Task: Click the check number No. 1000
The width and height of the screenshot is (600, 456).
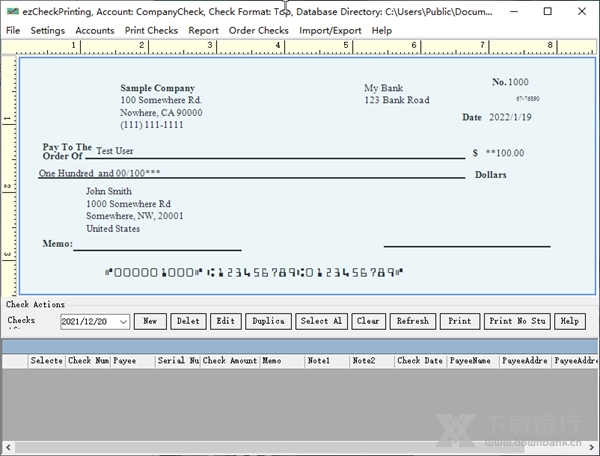Action: coord(510,82)
